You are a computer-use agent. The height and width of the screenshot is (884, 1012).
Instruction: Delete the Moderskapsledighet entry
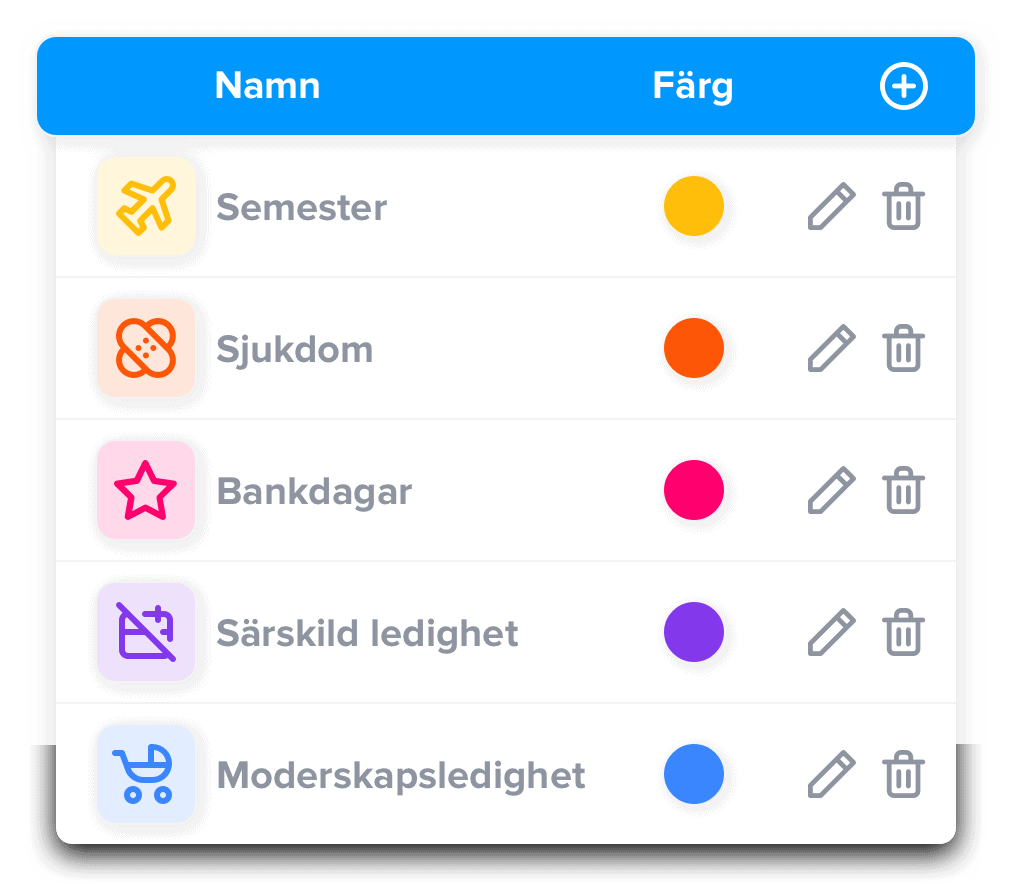pyautogui.click(x=904, y=774)
